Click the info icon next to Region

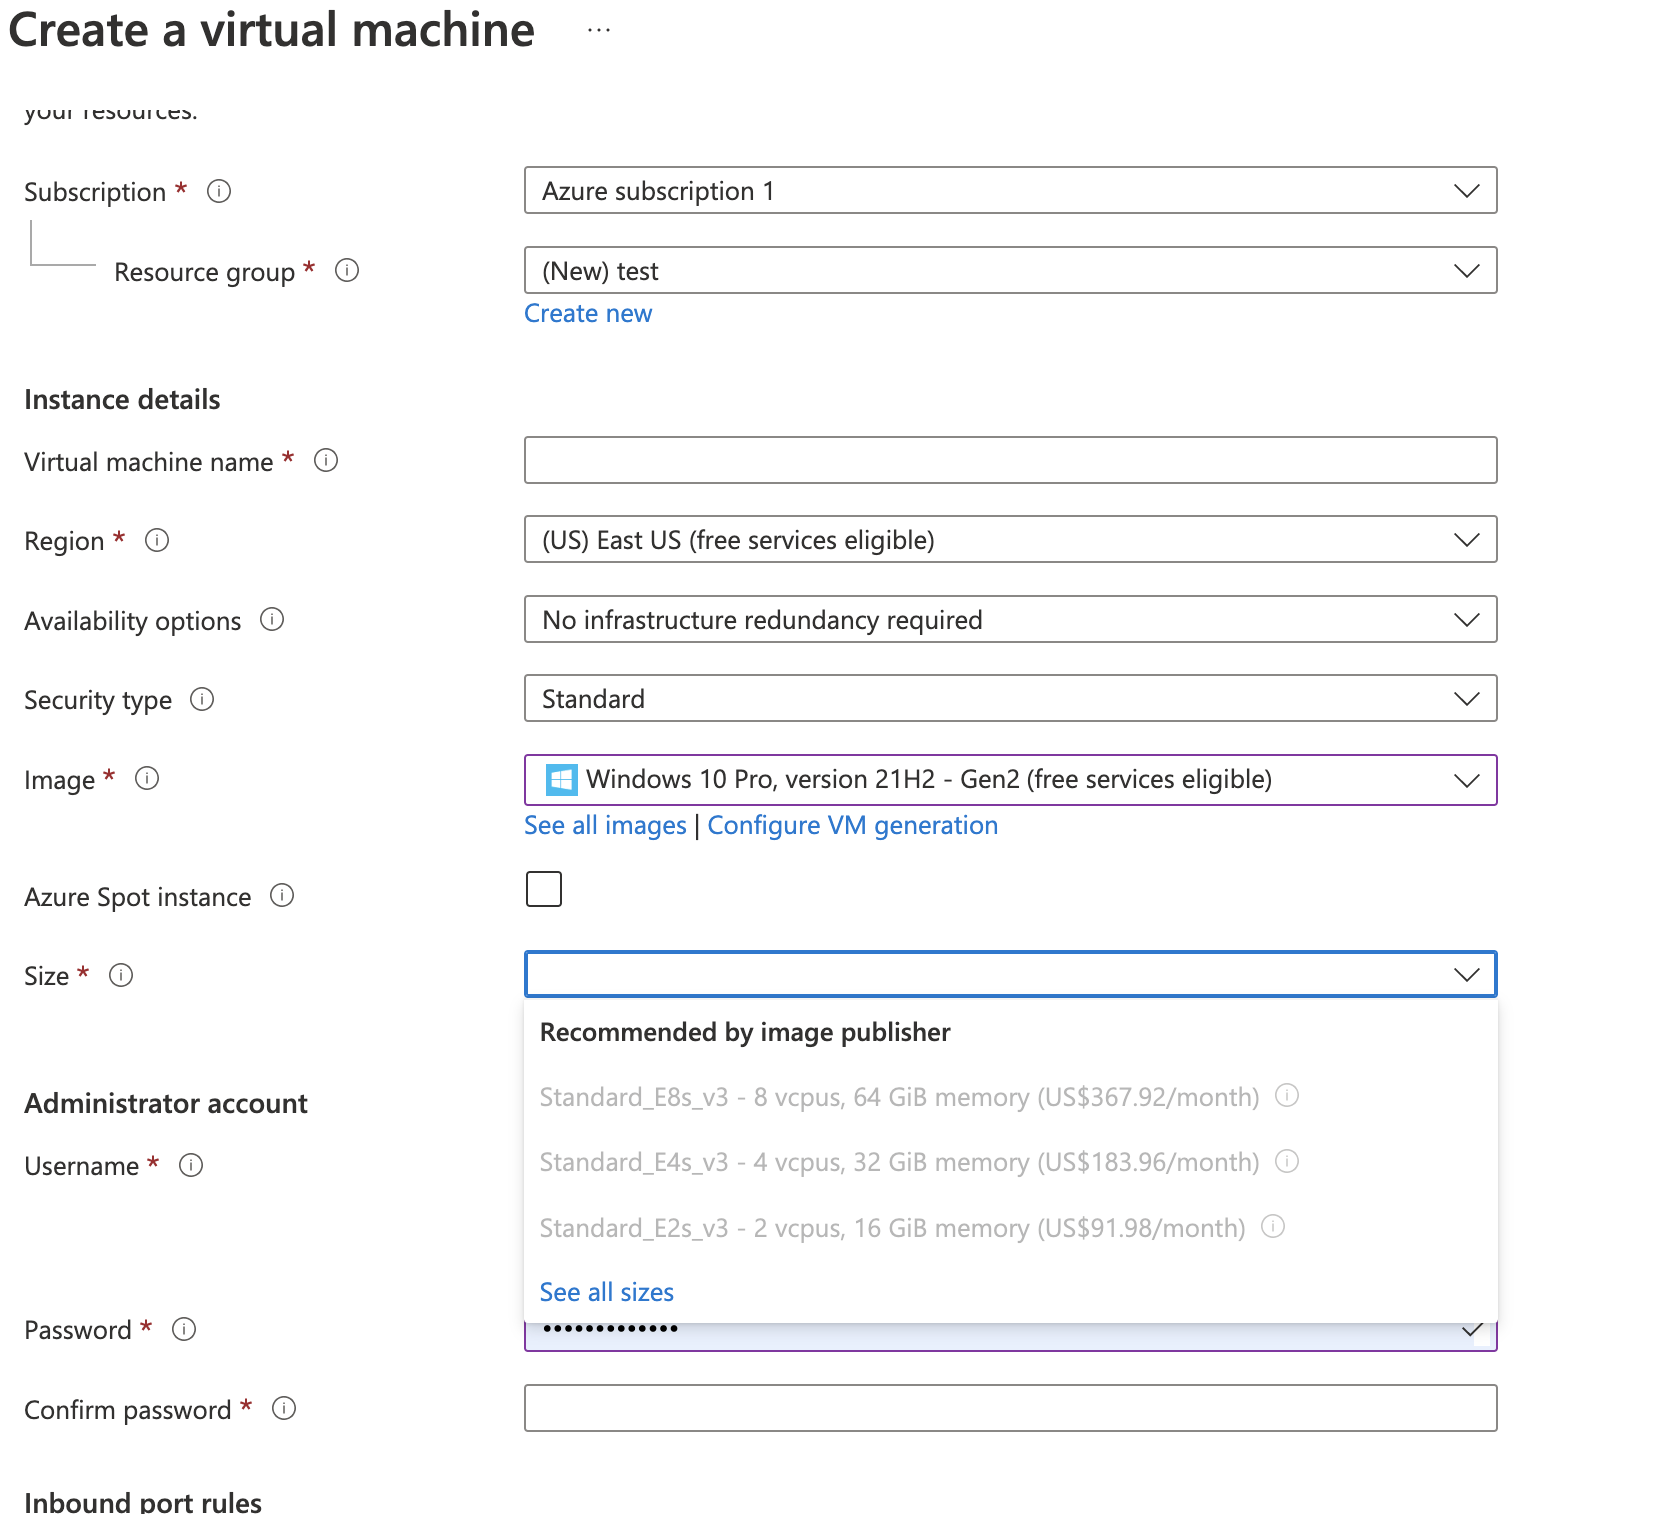[x=157, y=540]
